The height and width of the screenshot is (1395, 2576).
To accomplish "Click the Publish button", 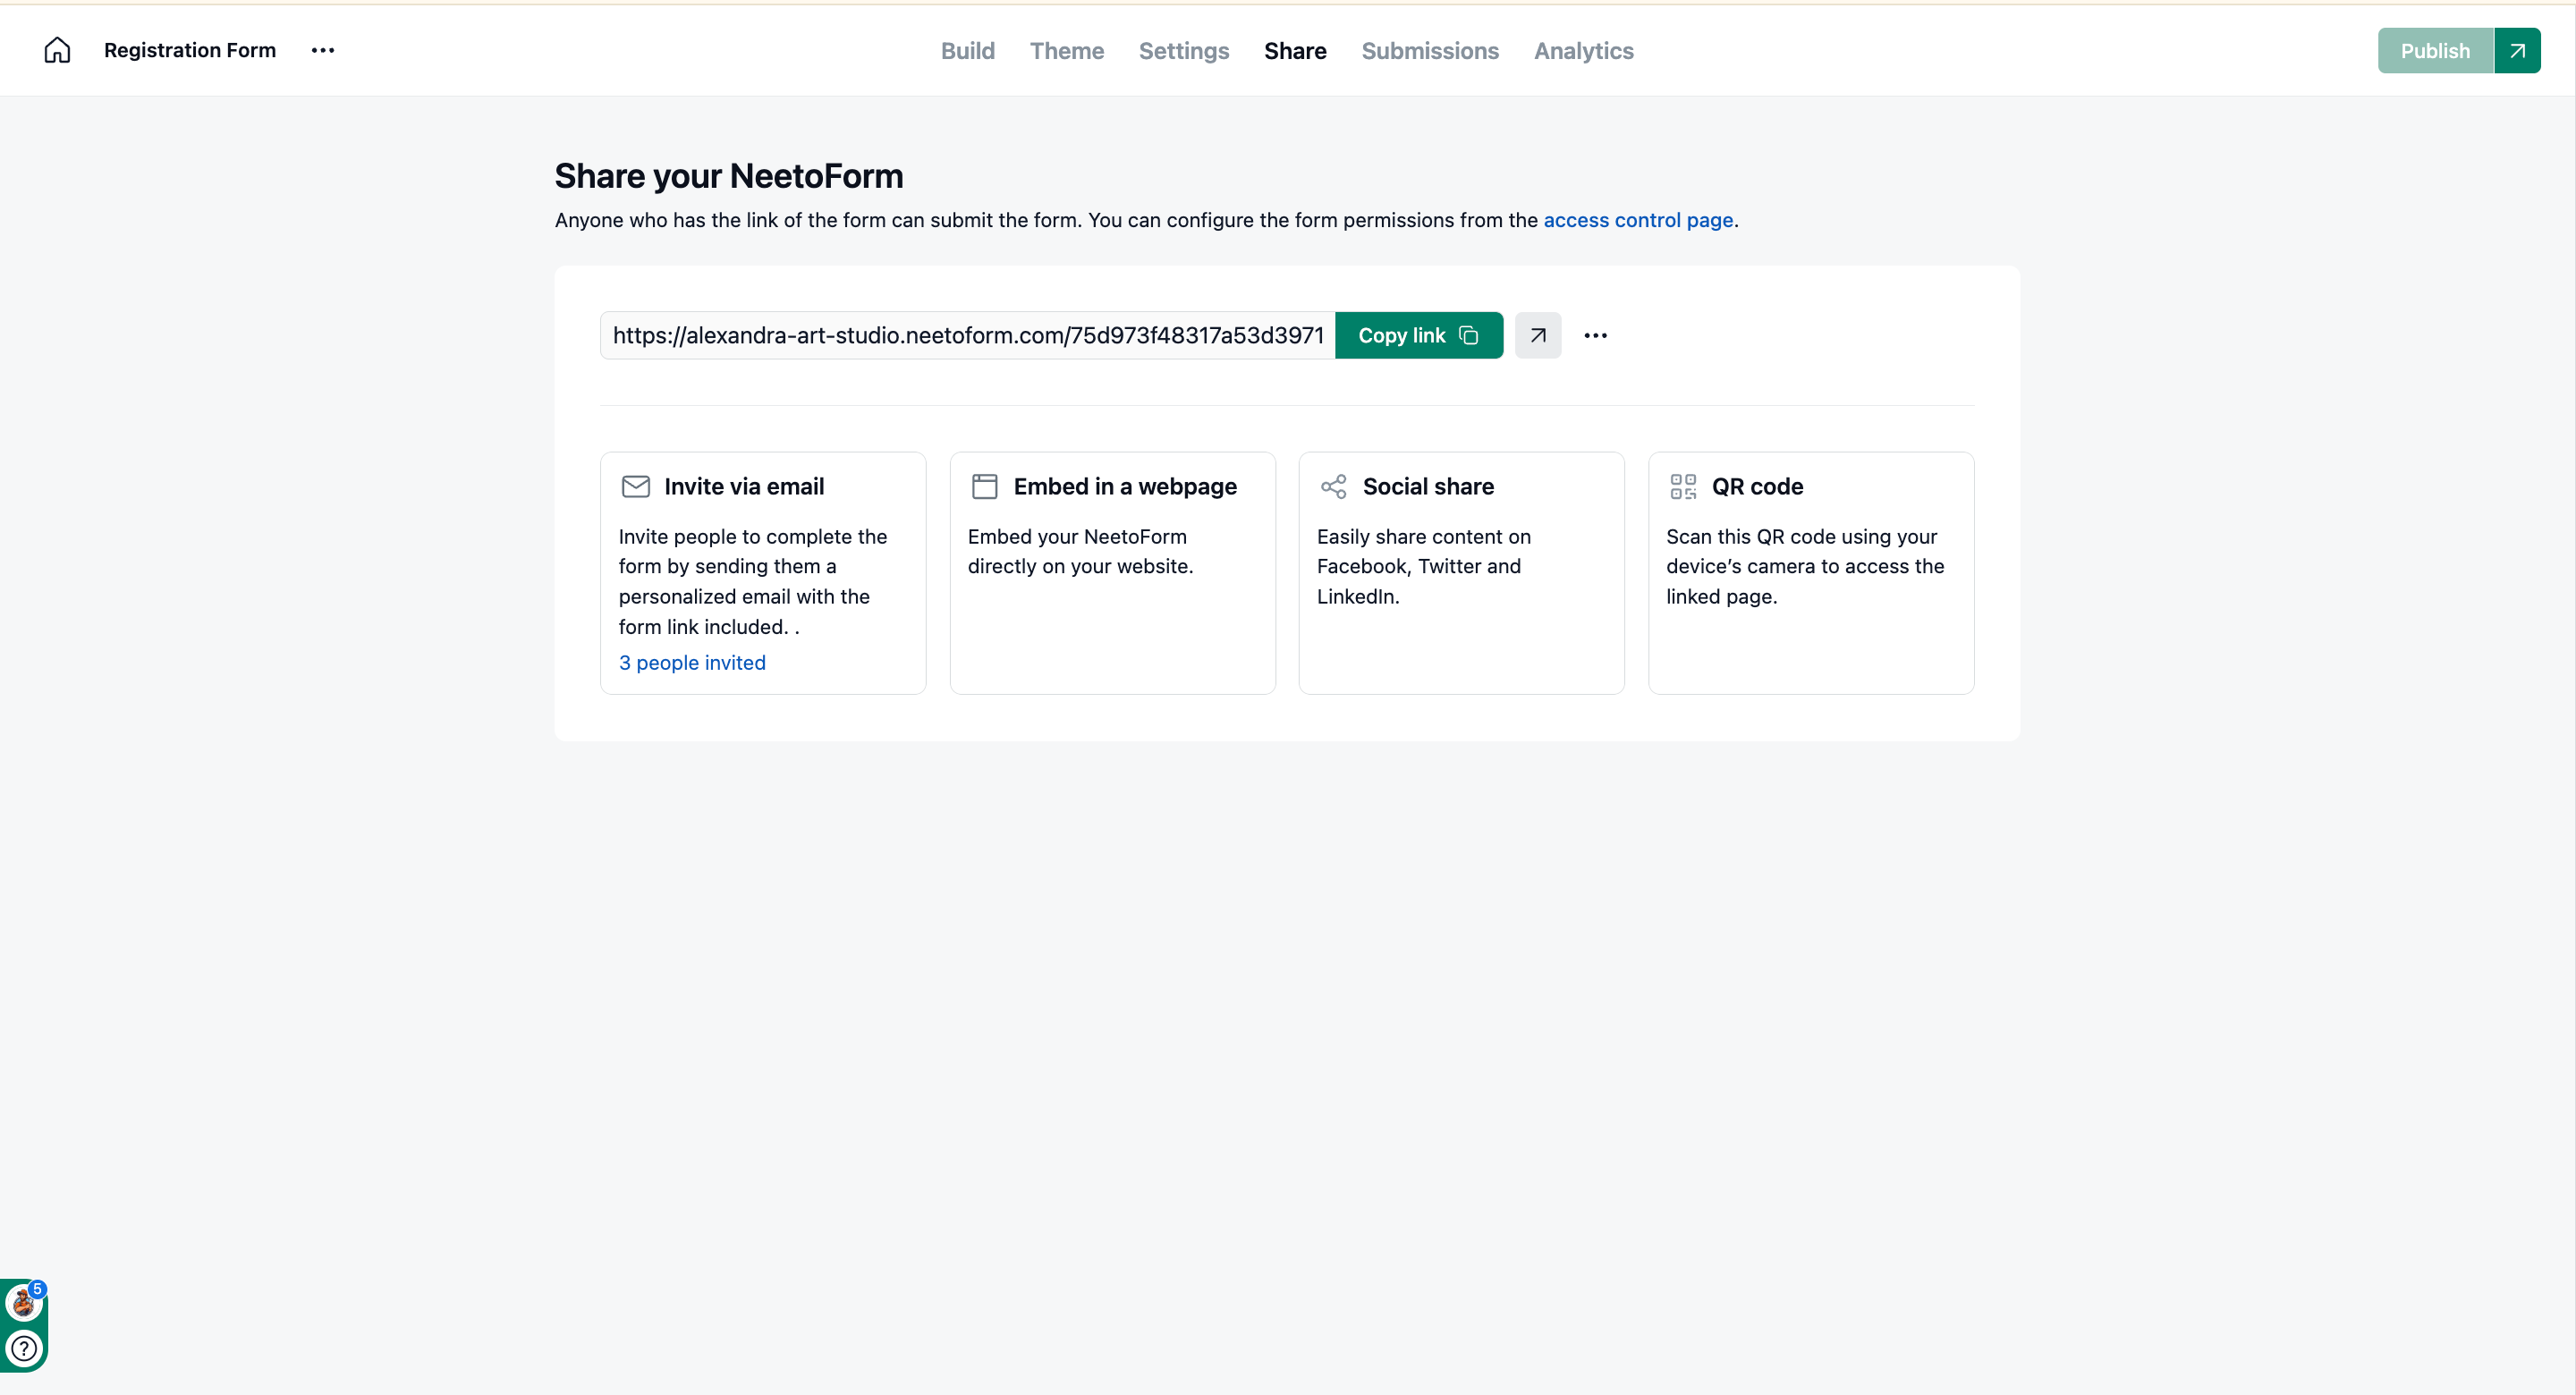I will coord(2435,50).
